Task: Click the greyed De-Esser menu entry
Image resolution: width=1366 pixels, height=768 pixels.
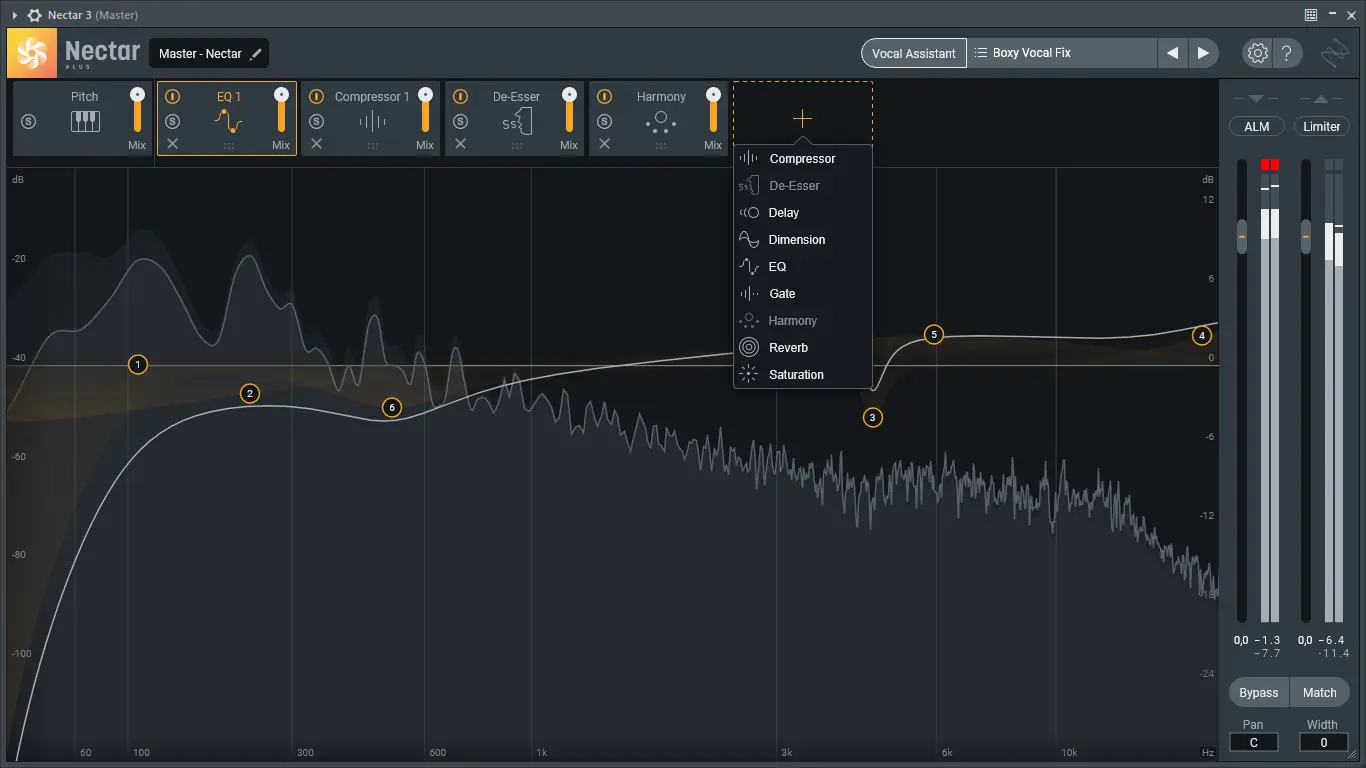Action: 803,186
